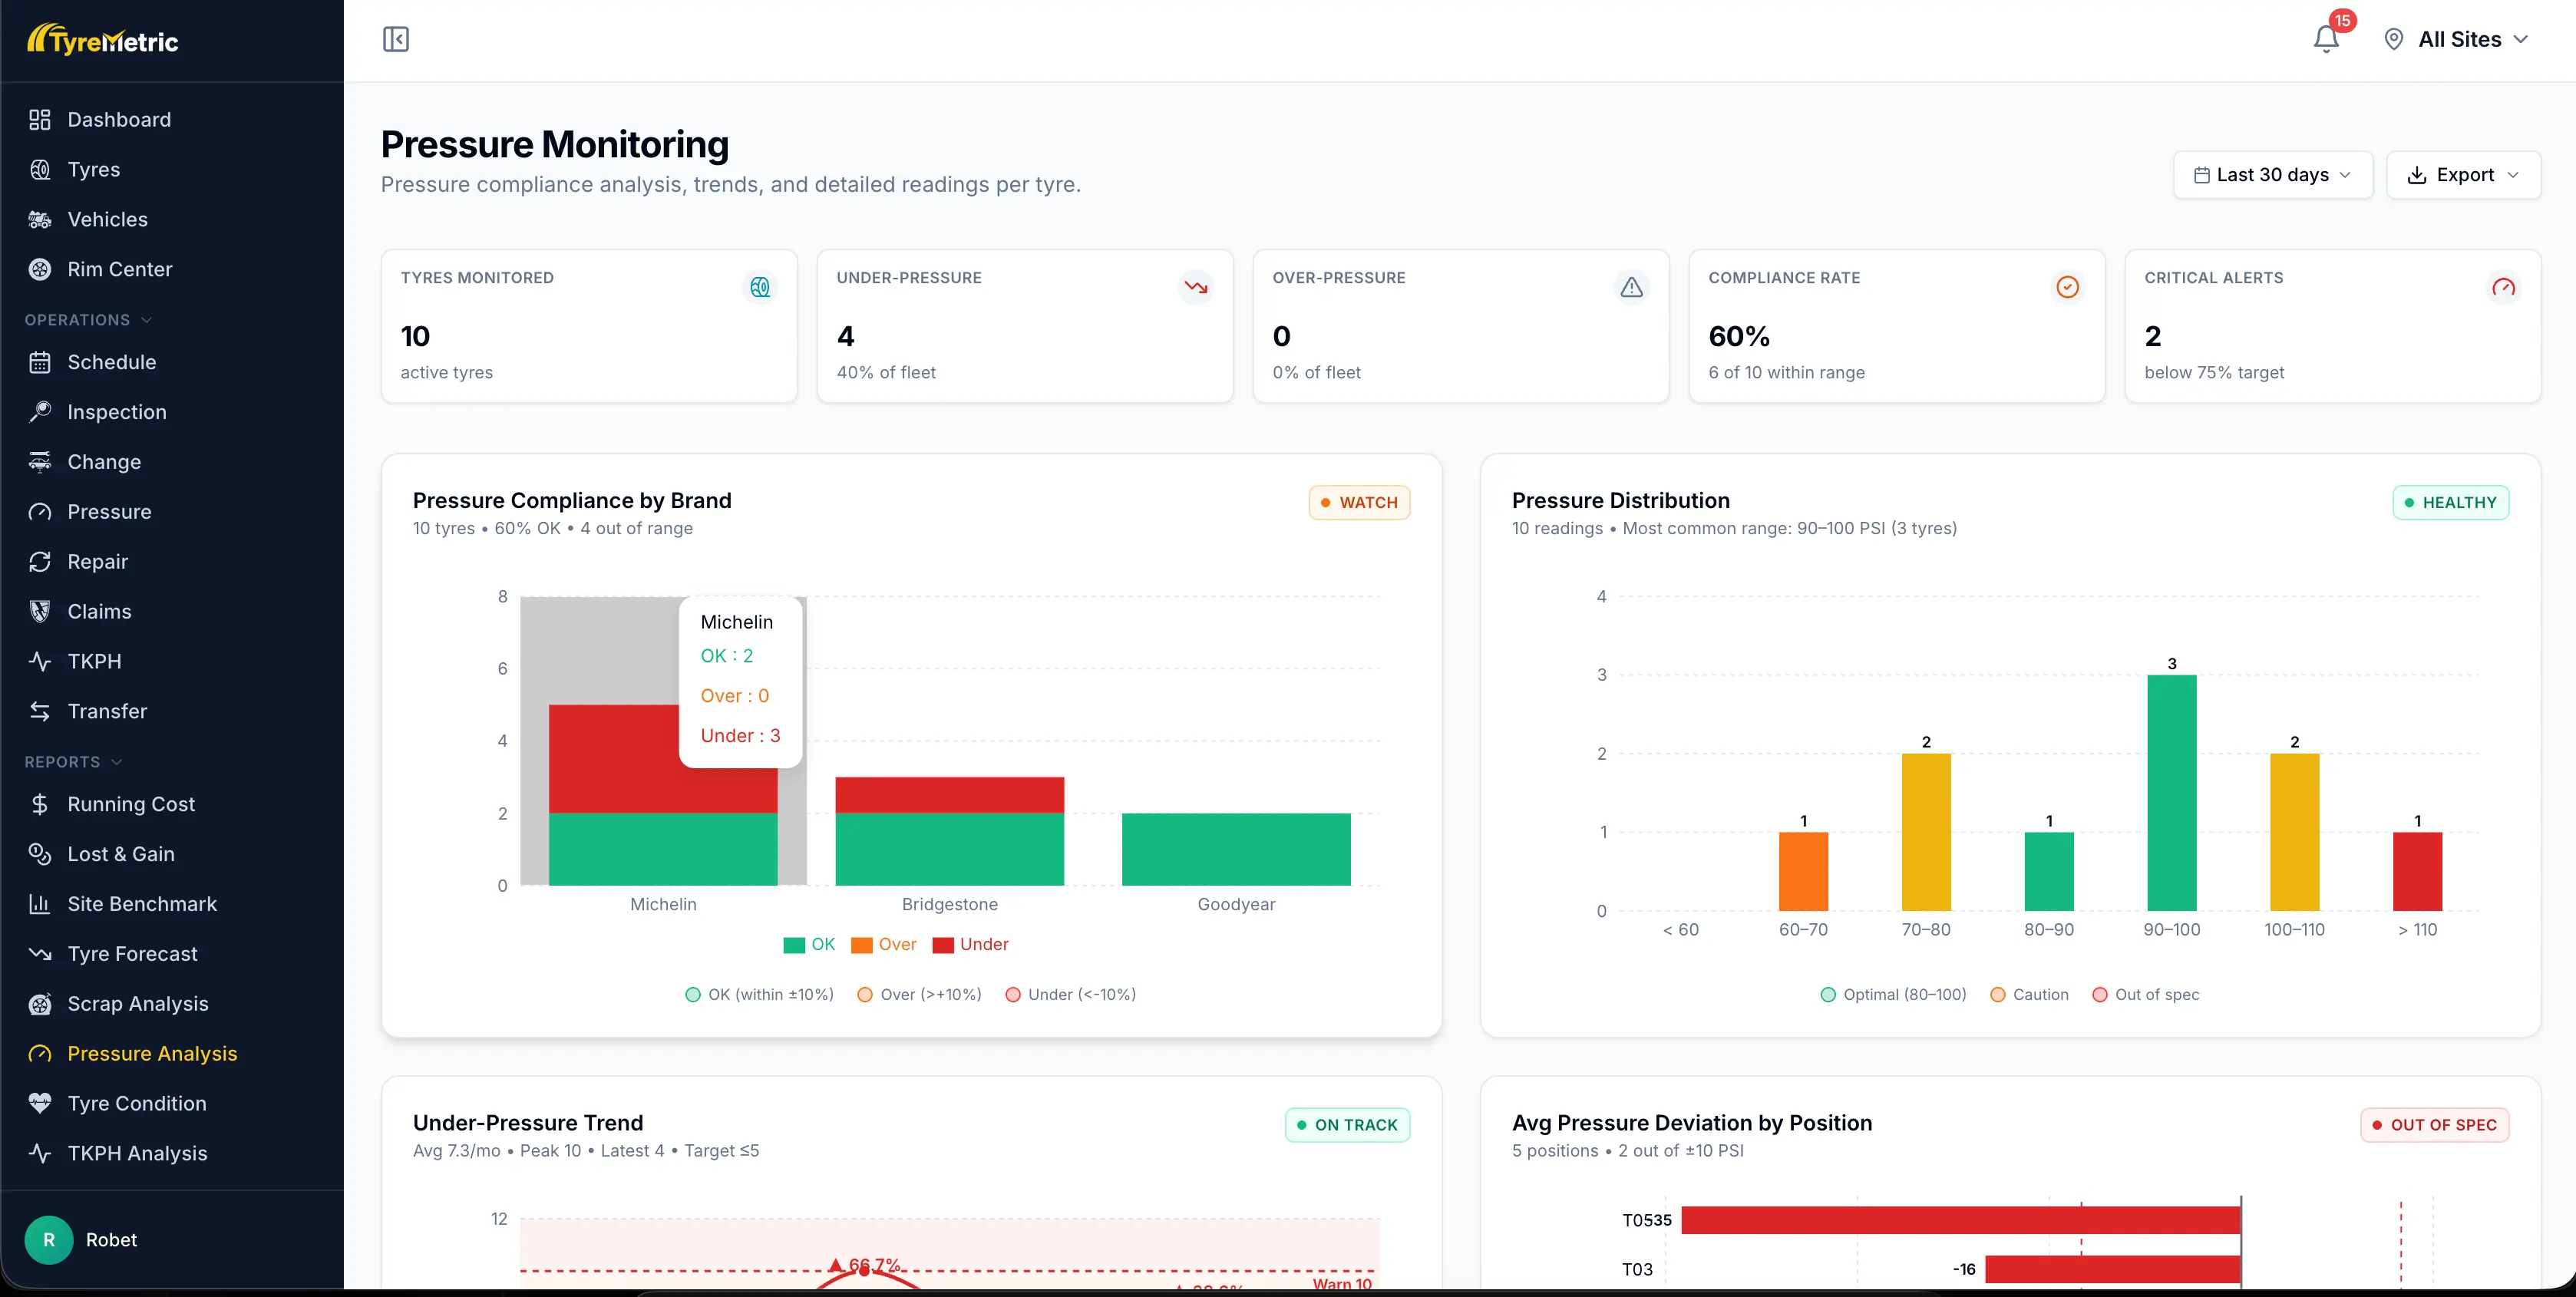Image resolution: width=2576 pixels, height=1297 pixels.
Task: Click the Tyre Condition heart icon
Action: click(x=40, y=1104)
